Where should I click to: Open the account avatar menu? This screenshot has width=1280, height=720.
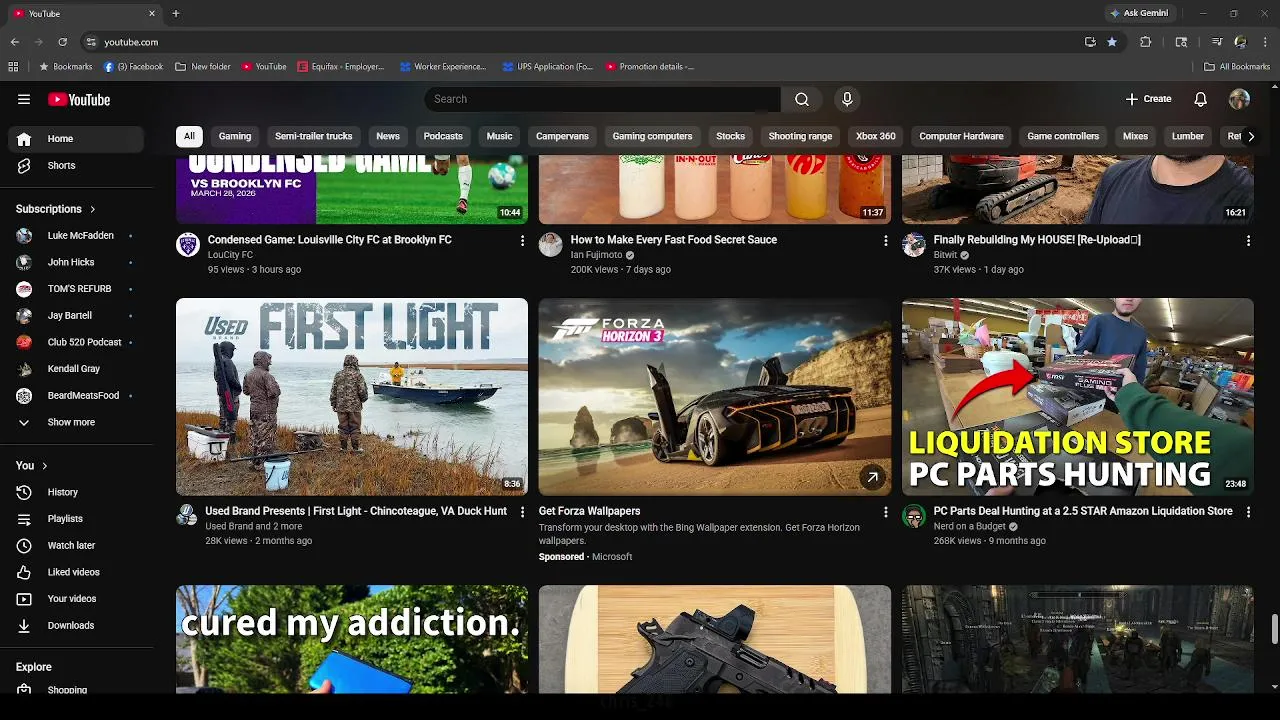1239,99
